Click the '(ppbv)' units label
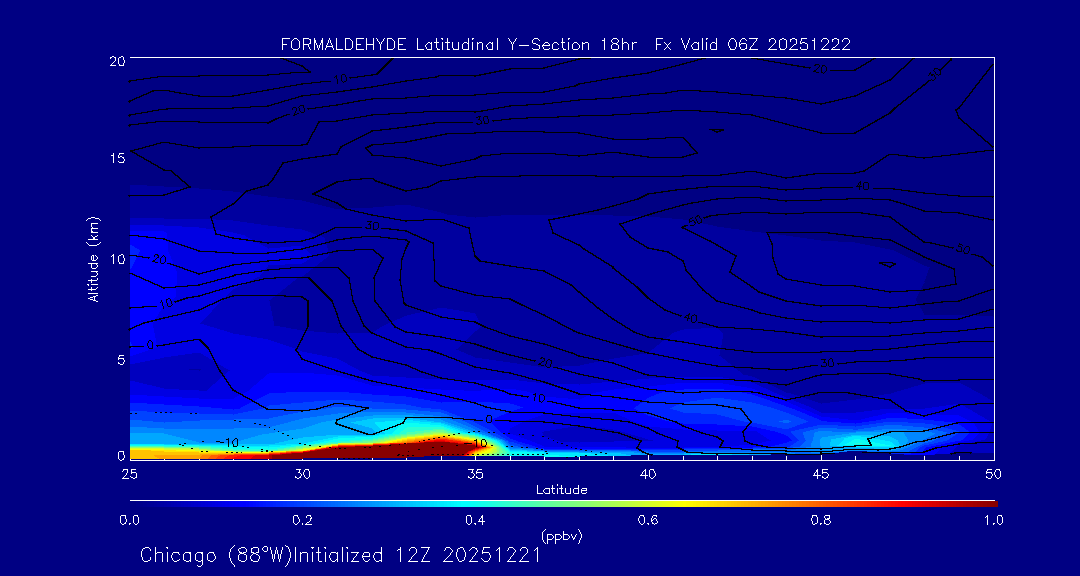 coord(562,536)
